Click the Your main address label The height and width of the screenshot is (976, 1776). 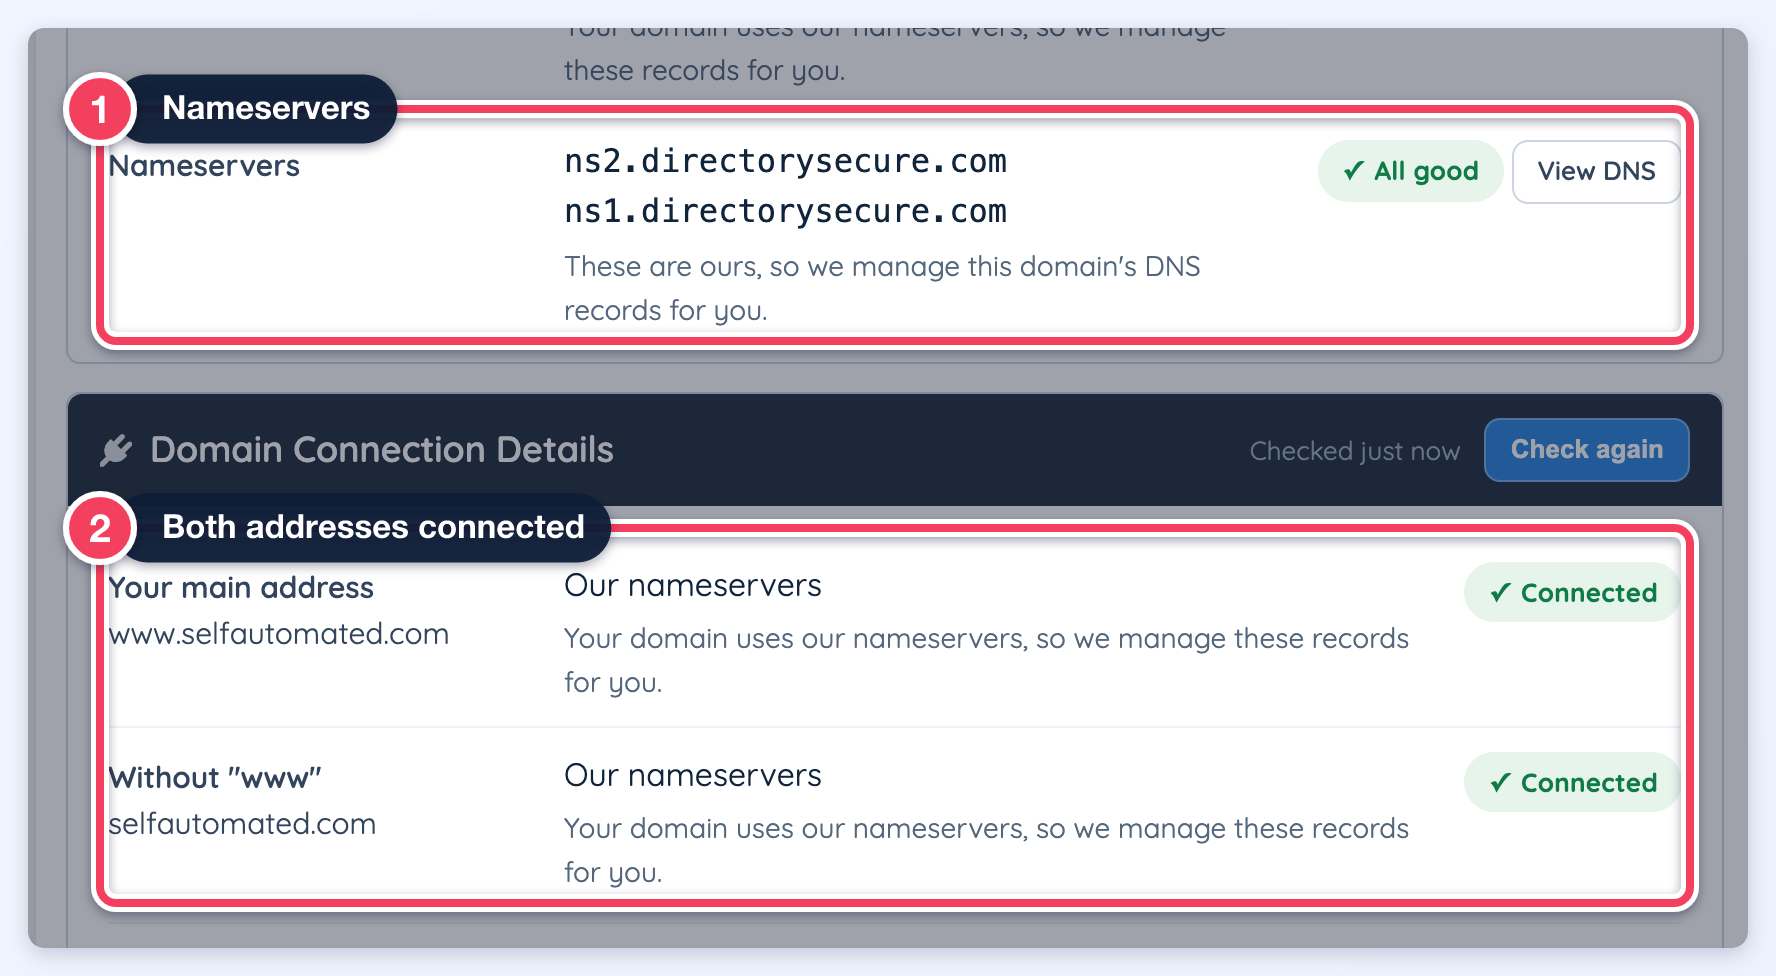(241, 587)
